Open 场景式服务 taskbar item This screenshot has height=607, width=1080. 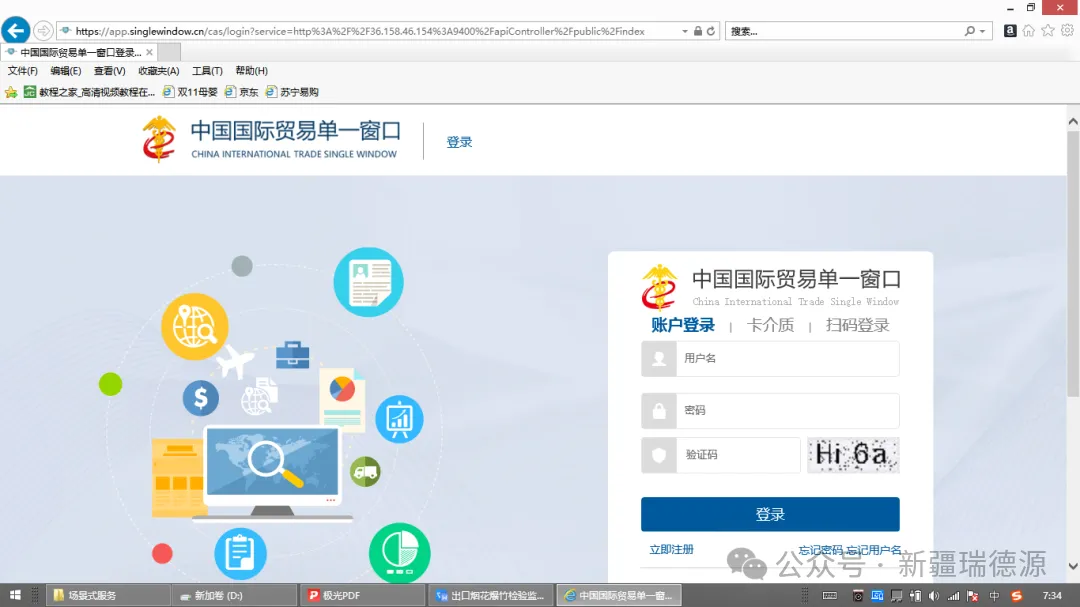coord(108,595)
